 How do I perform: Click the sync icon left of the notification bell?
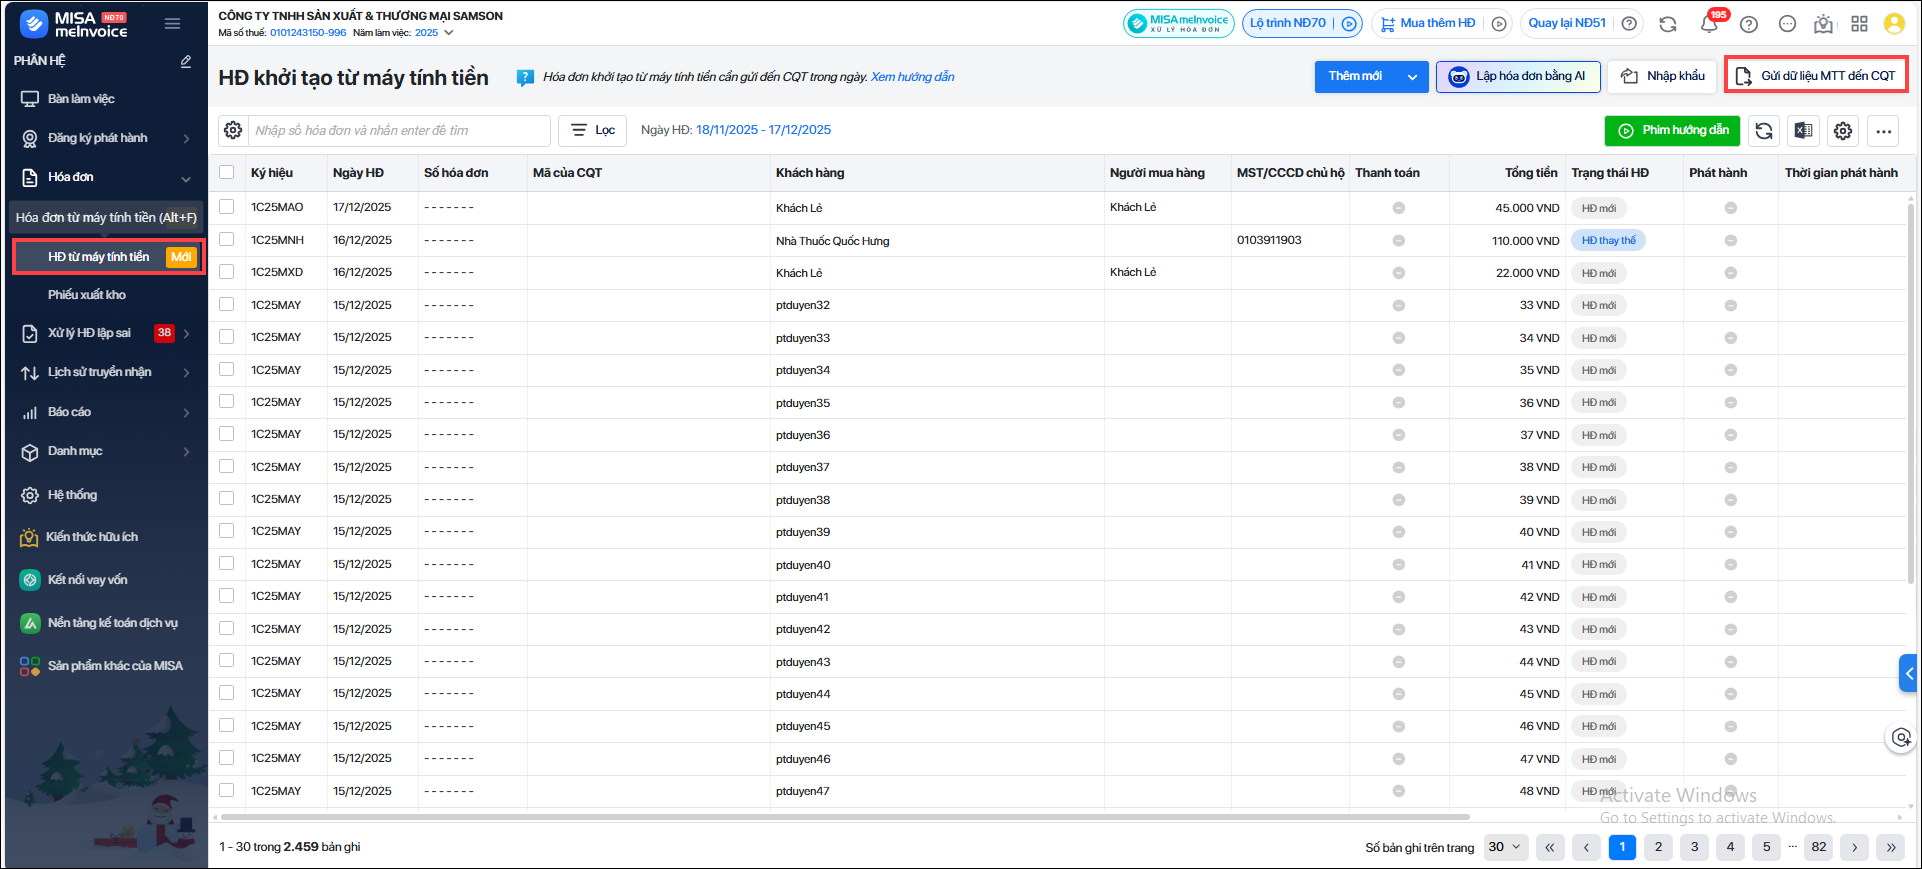click(x=1668, y=24)
